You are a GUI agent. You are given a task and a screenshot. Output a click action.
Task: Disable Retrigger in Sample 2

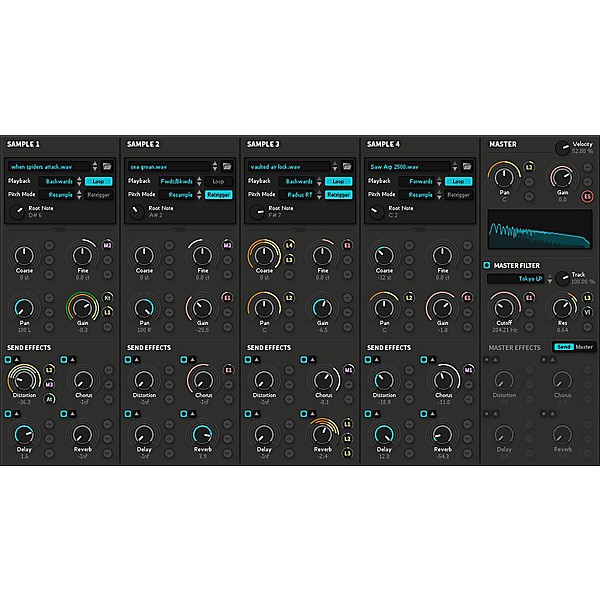[x=218, y=195]
